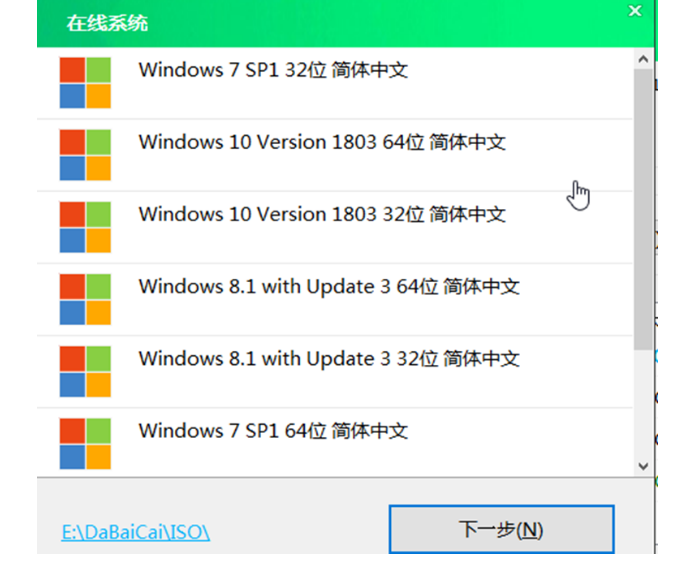Click the logo next to Windows 10 1803 32位

tap(85, 227)
